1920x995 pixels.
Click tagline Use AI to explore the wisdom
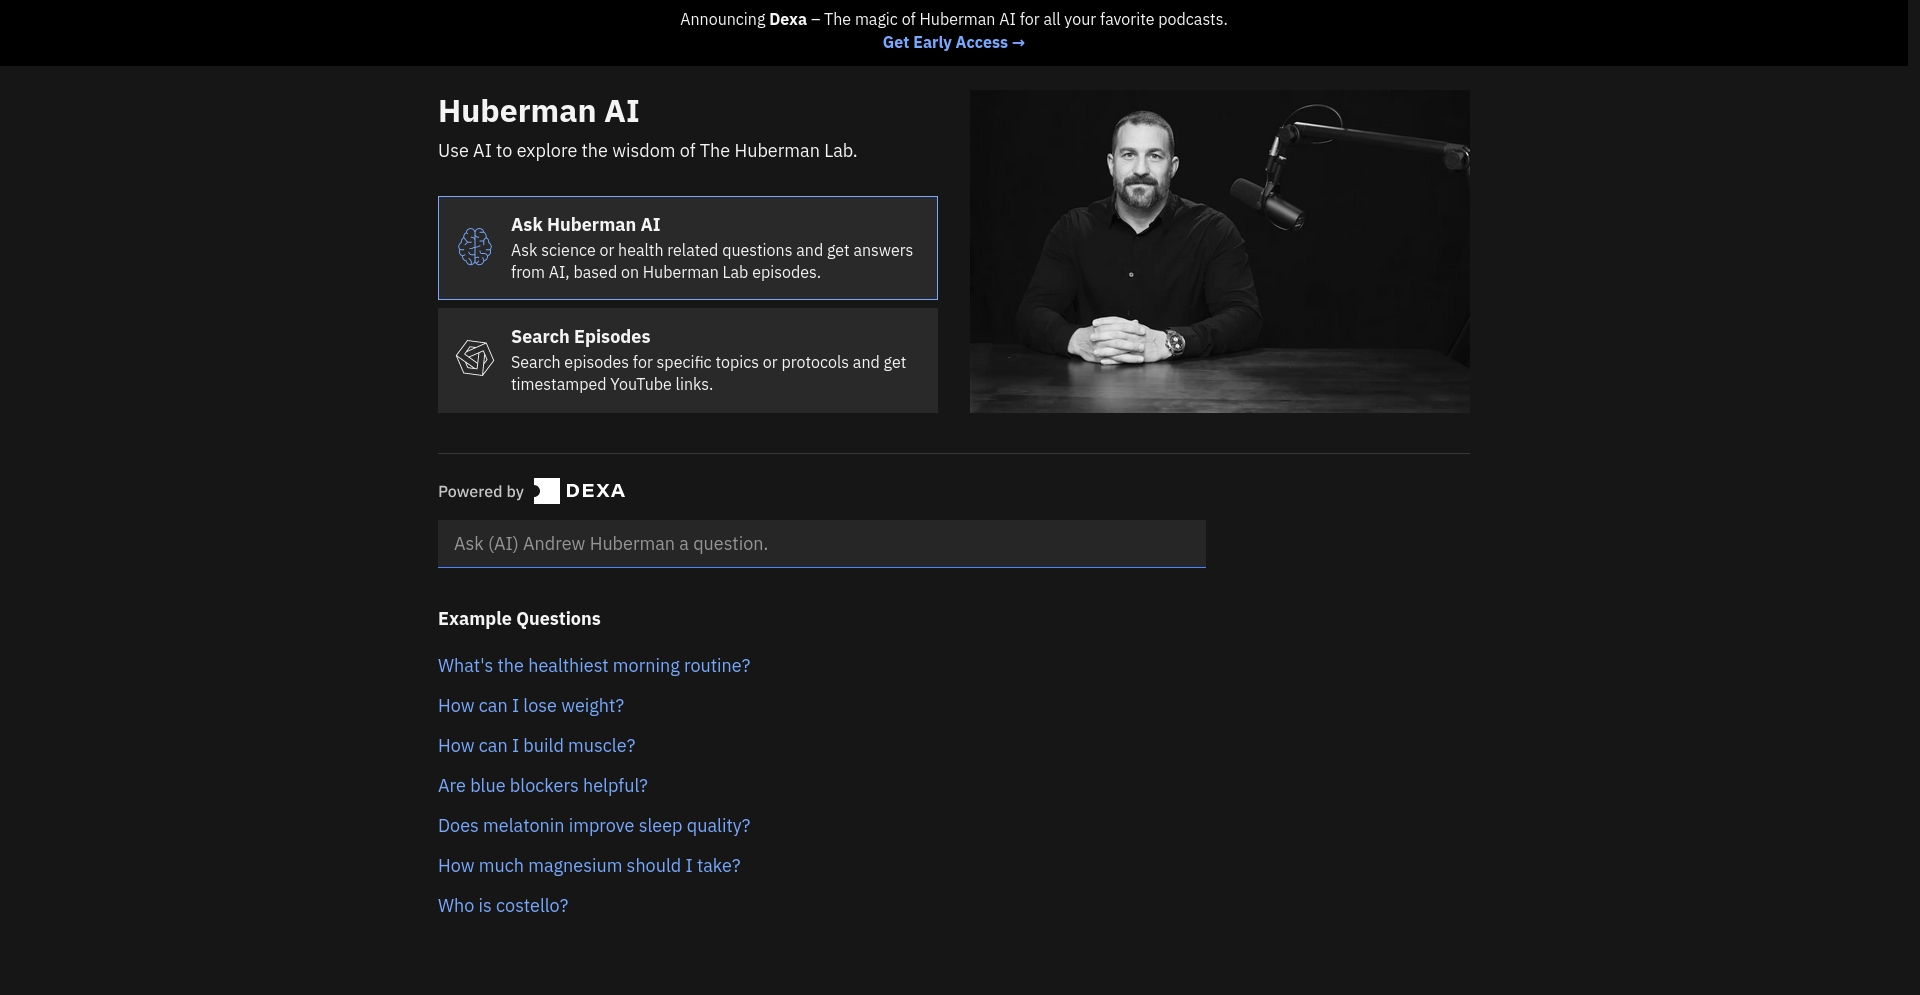coord(647,151)
